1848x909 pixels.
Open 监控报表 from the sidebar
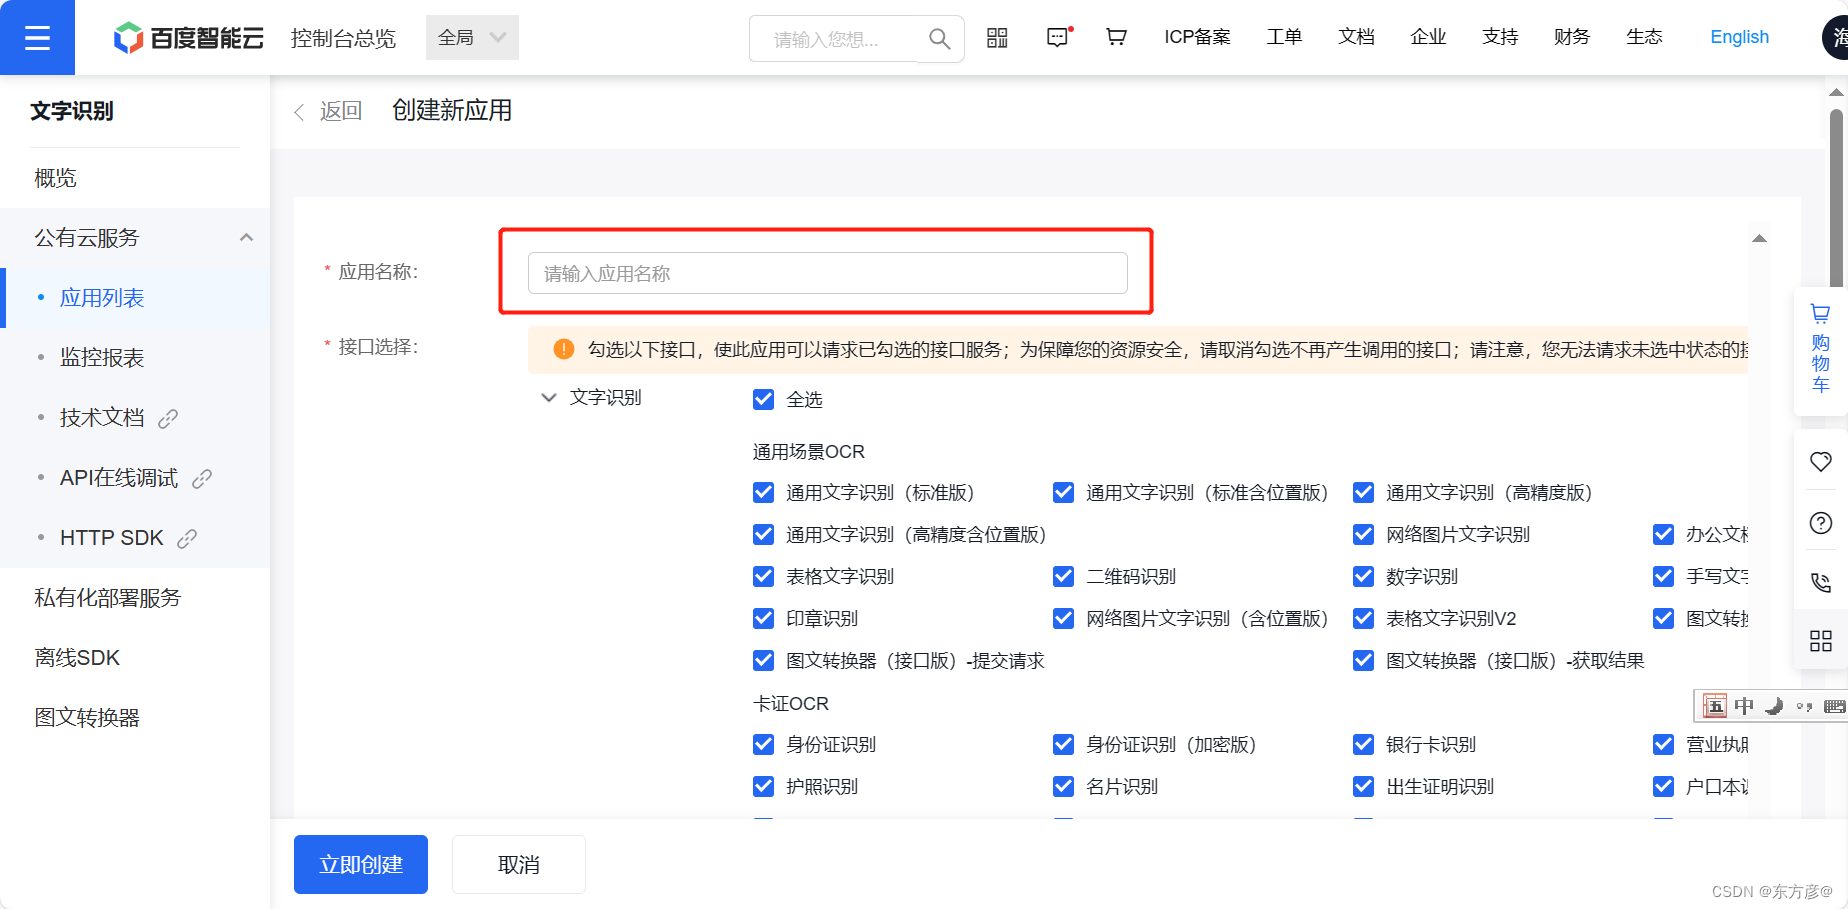click(100, 357)
